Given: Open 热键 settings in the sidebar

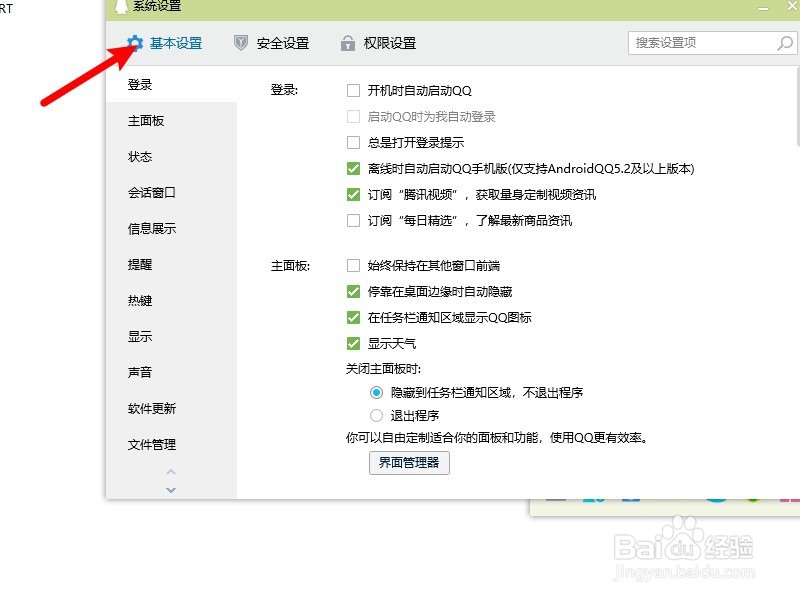Looking at the screenshot, I should (171, 301).
